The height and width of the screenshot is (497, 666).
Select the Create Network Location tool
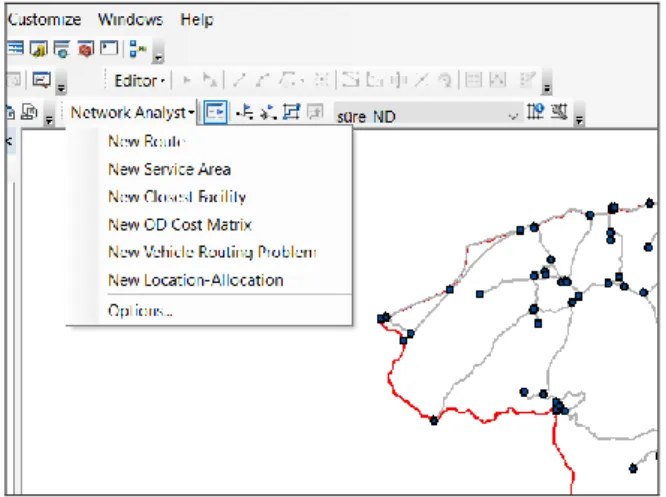coord(245,112)
